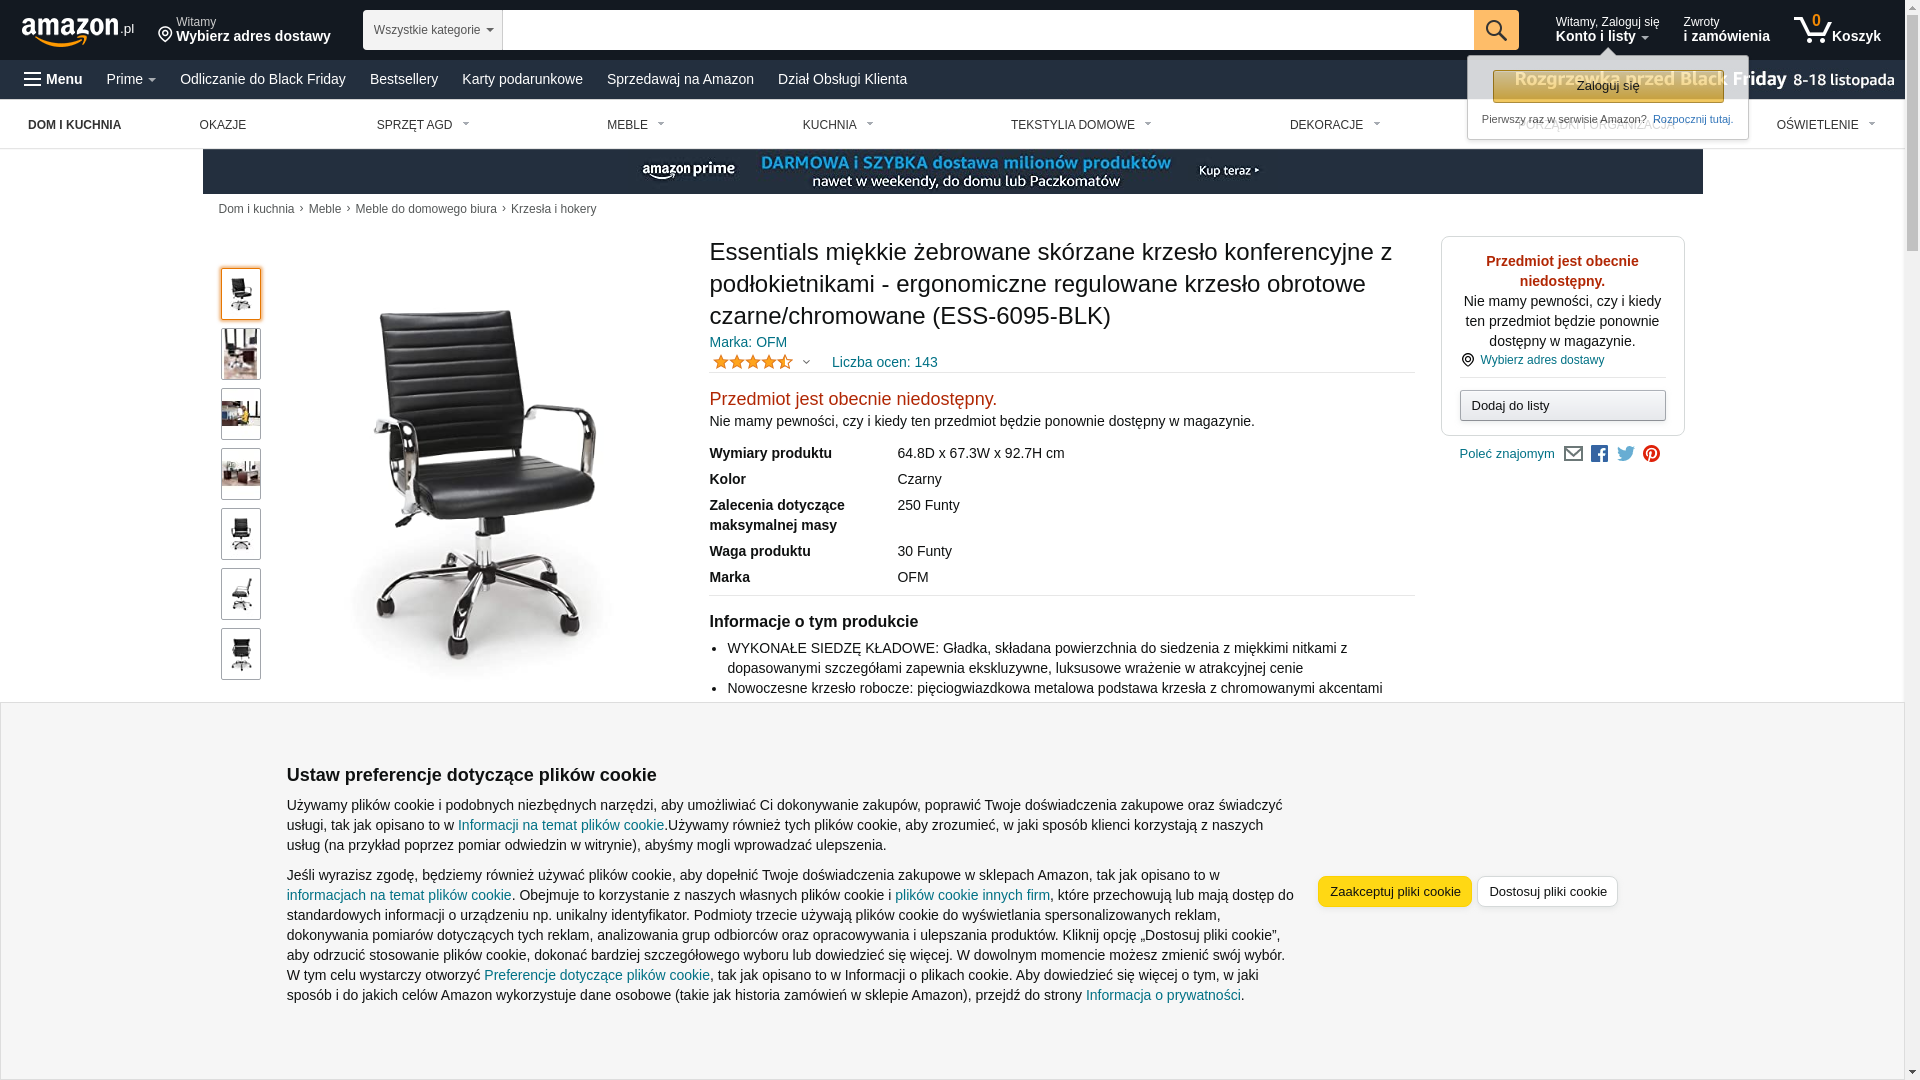Share product via email icon
This screenshot has height=1080, width=1920.
tap(1573, 454)
